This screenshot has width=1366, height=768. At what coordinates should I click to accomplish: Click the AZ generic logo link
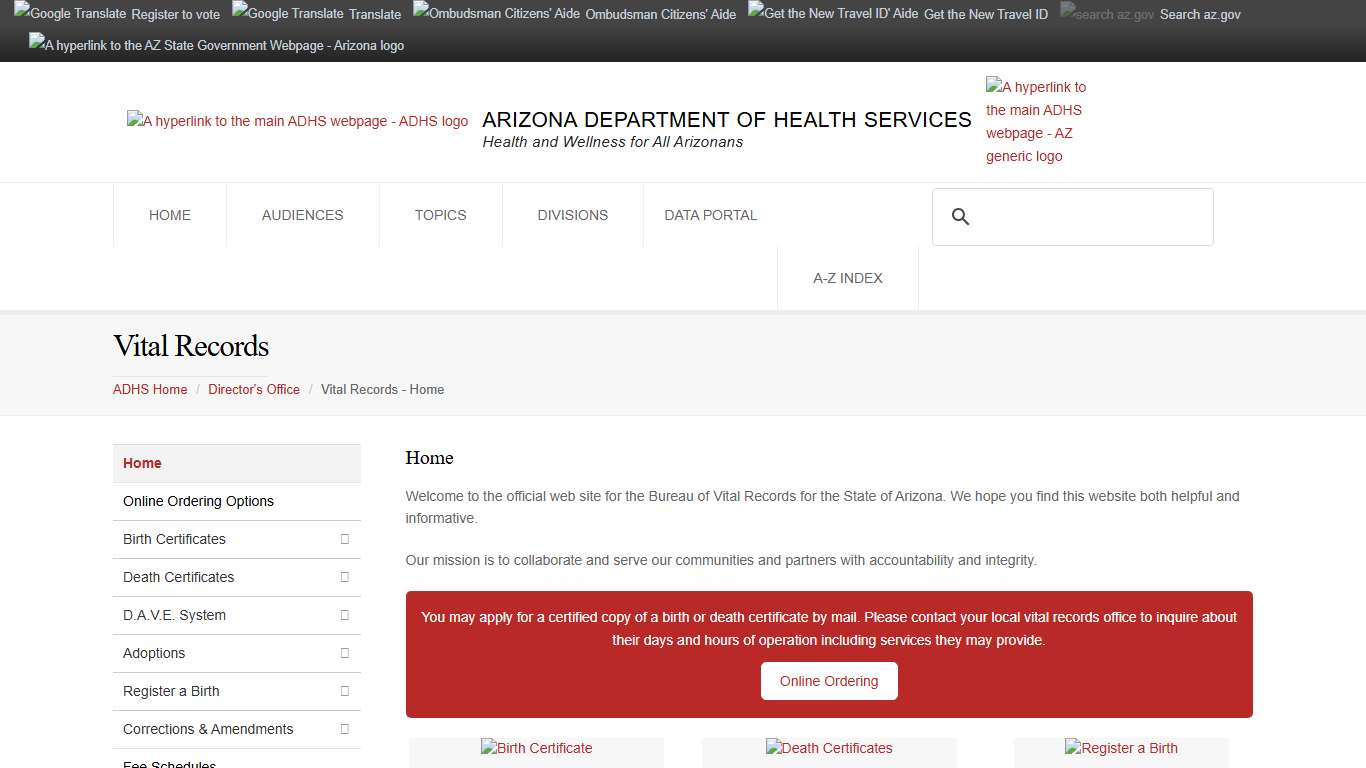click(x=1036, y=121)
